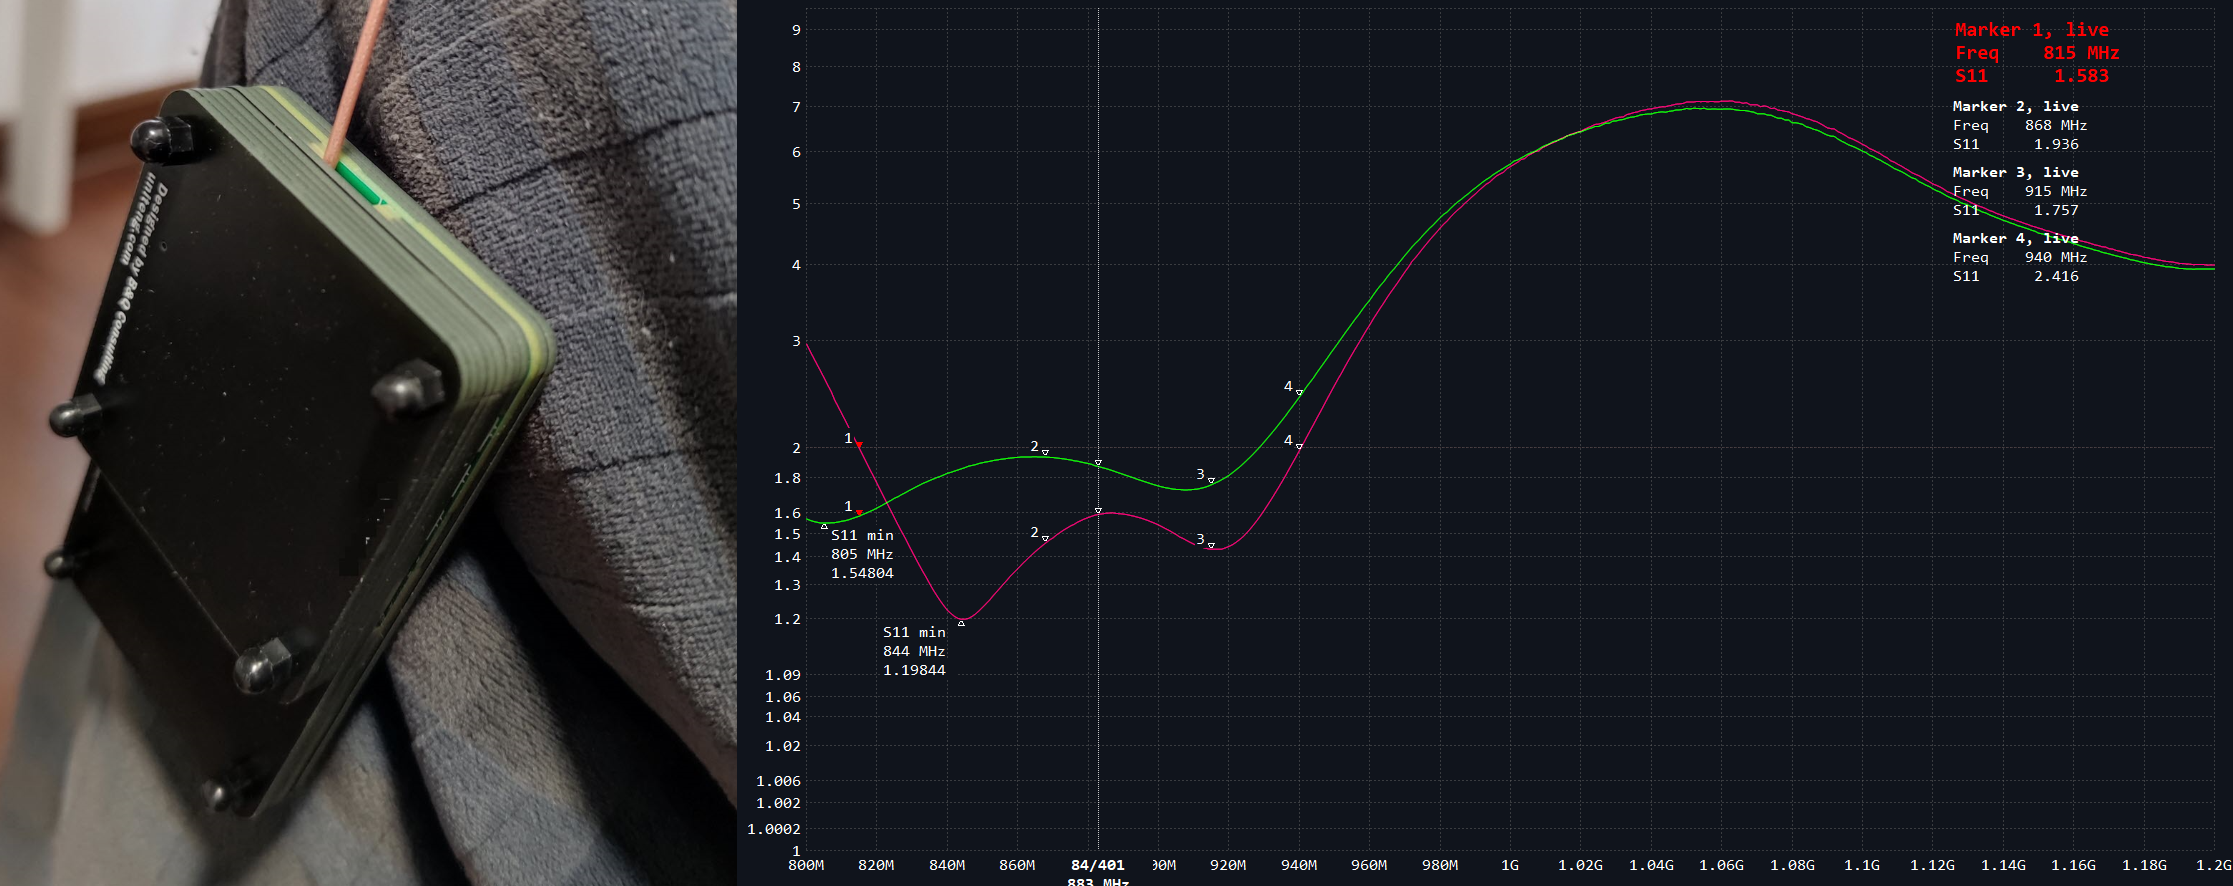2233x886 pixels.
Task: Click the "868 MHz" frequency readout
Action: pos(2056,125)
